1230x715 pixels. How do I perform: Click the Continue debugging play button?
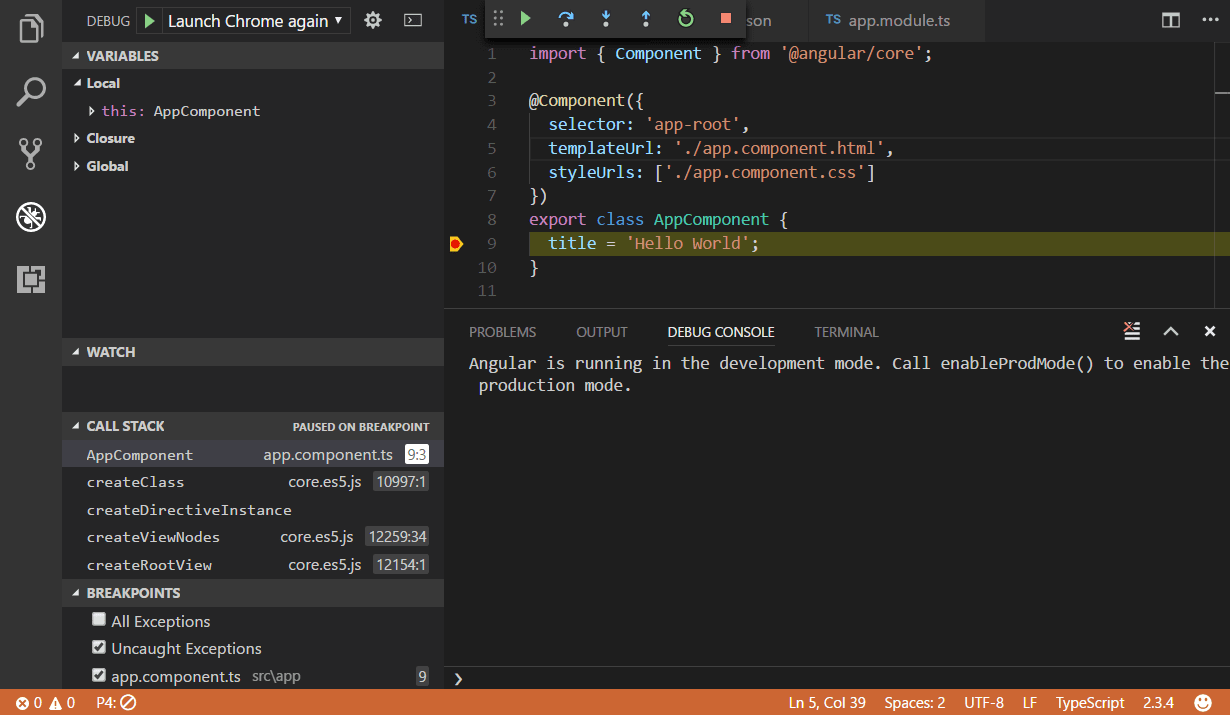pos(526,18)
